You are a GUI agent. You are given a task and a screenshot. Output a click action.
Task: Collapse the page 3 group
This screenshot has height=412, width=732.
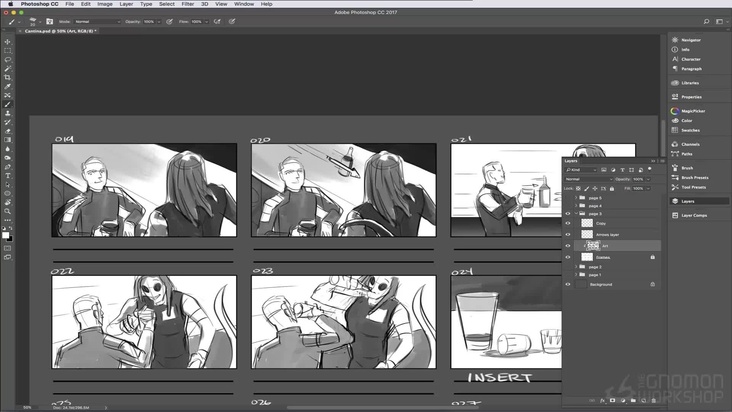(x=576, y=214)
